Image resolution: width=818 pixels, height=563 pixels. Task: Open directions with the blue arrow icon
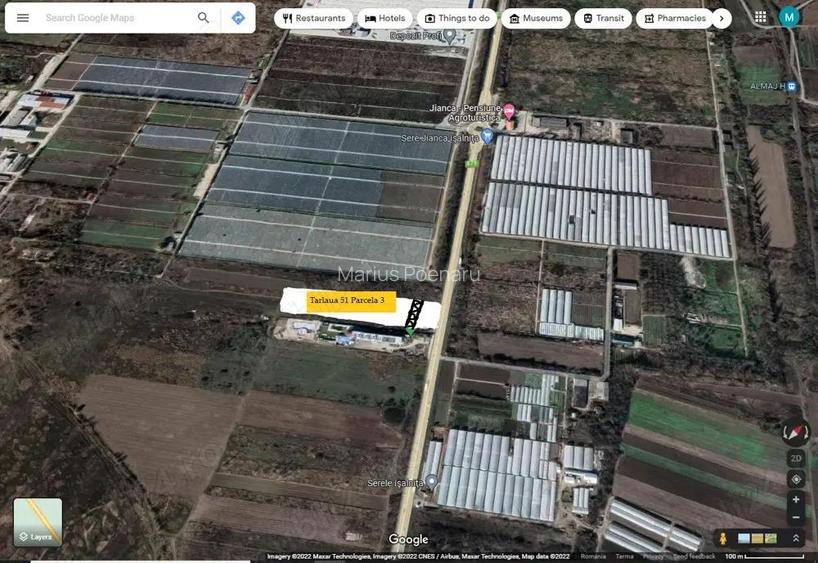click(238, 18)
